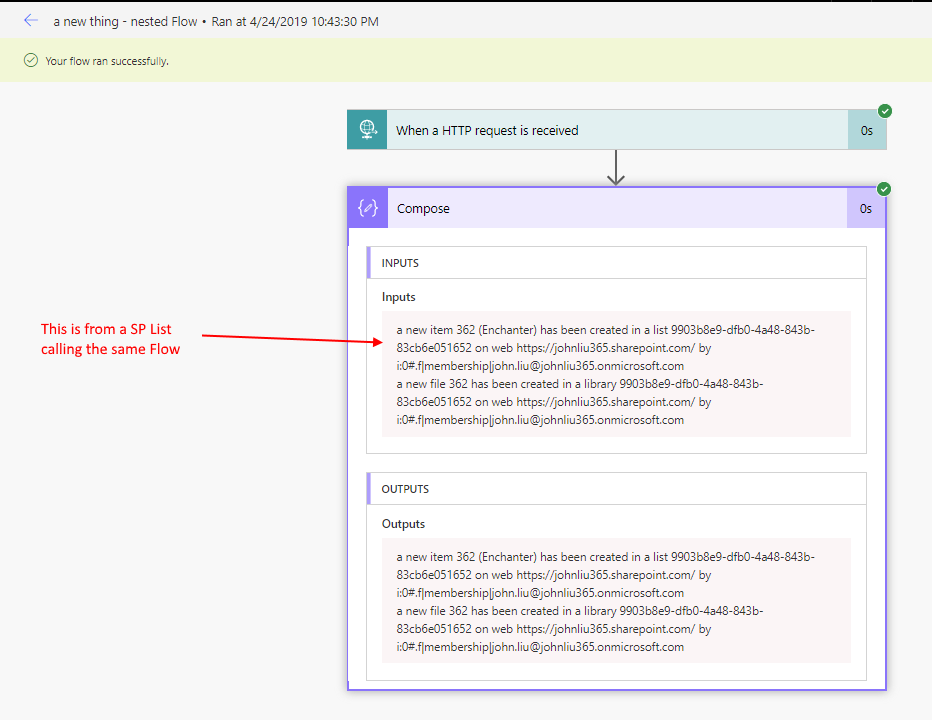The width and height of the screenshot is (932, 720).
Task: Collapse the INPUTS section header
Action: click(615, 263)
